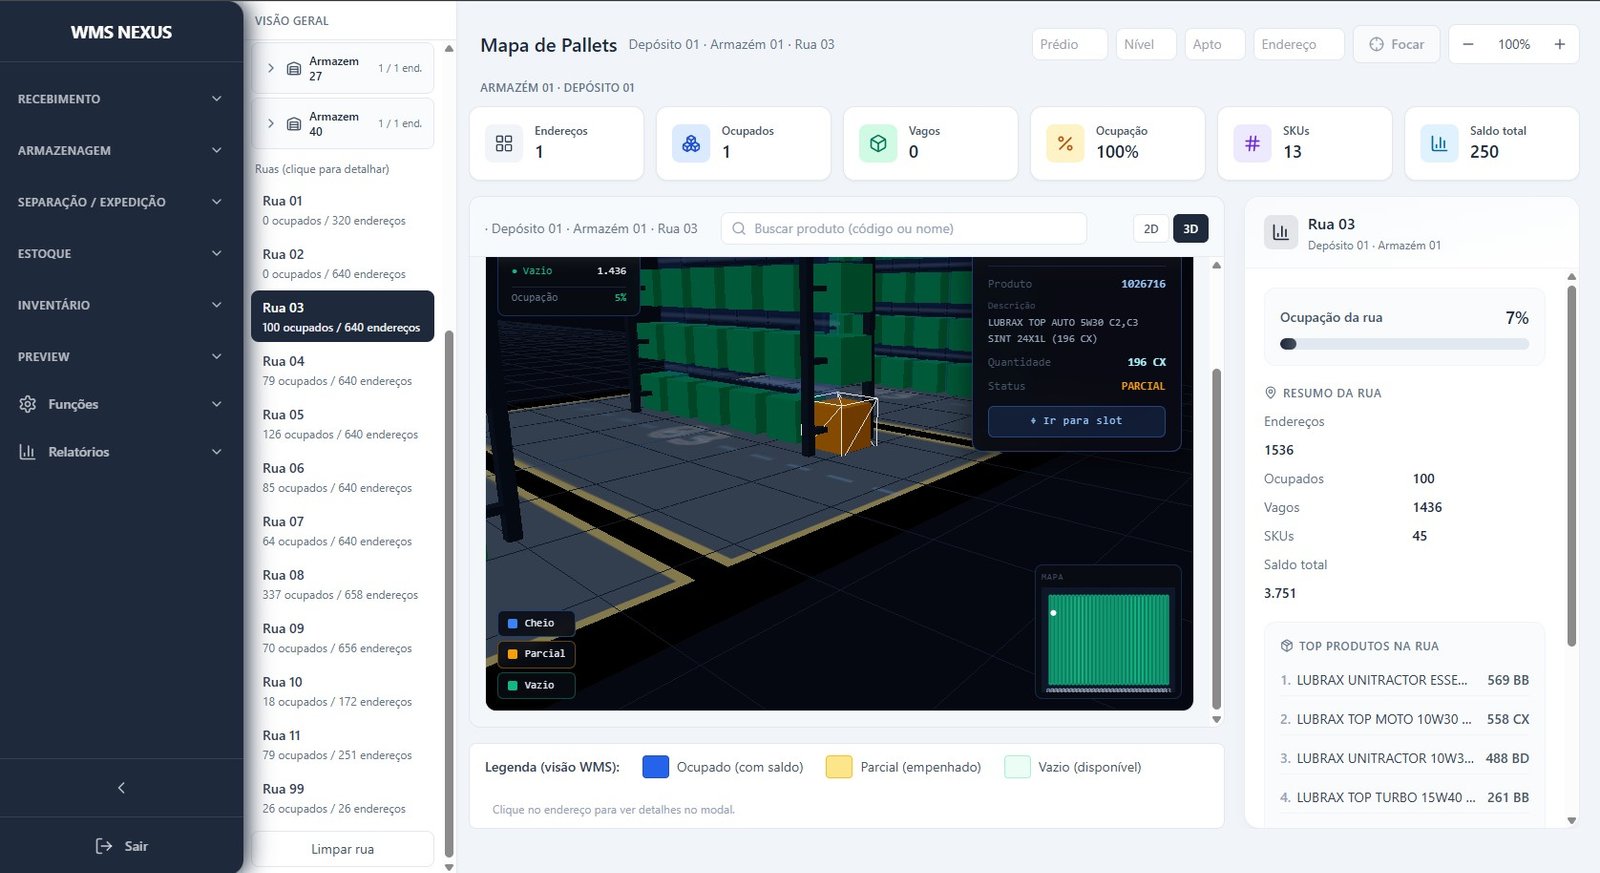Click the Armazem 27 warehouse icon

[x=294, y=69]
